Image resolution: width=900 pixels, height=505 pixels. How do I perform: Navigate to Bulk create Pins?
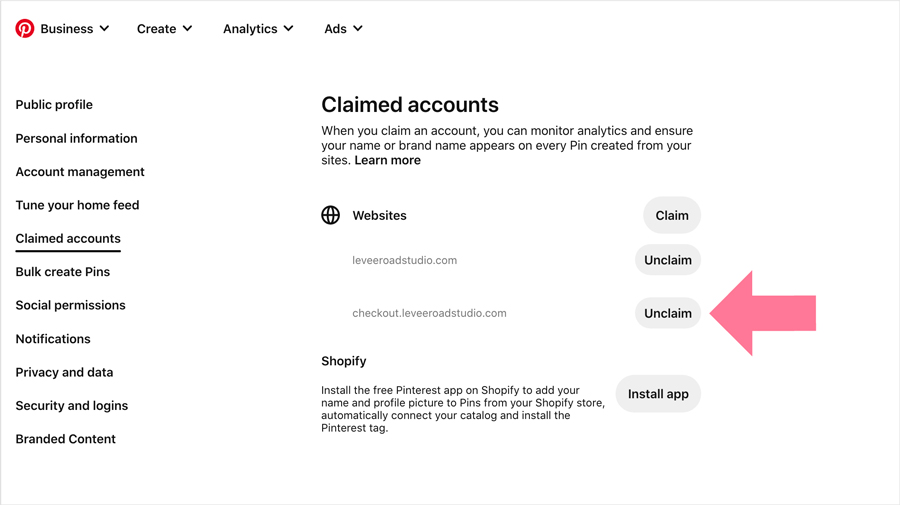point(63,272)
